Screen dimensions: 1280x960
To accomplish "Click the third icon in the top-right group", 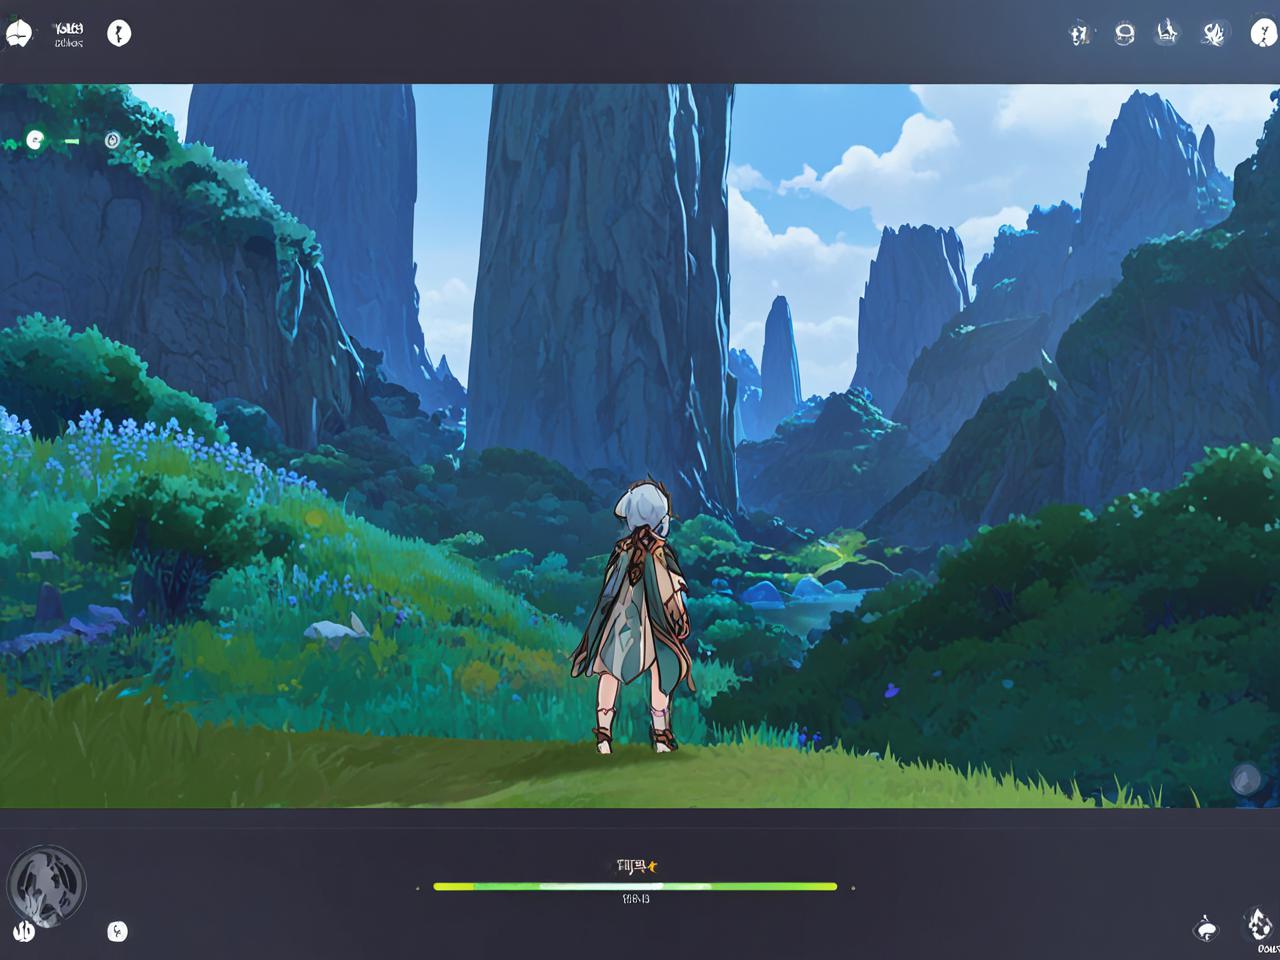I will pos(1167,34).
